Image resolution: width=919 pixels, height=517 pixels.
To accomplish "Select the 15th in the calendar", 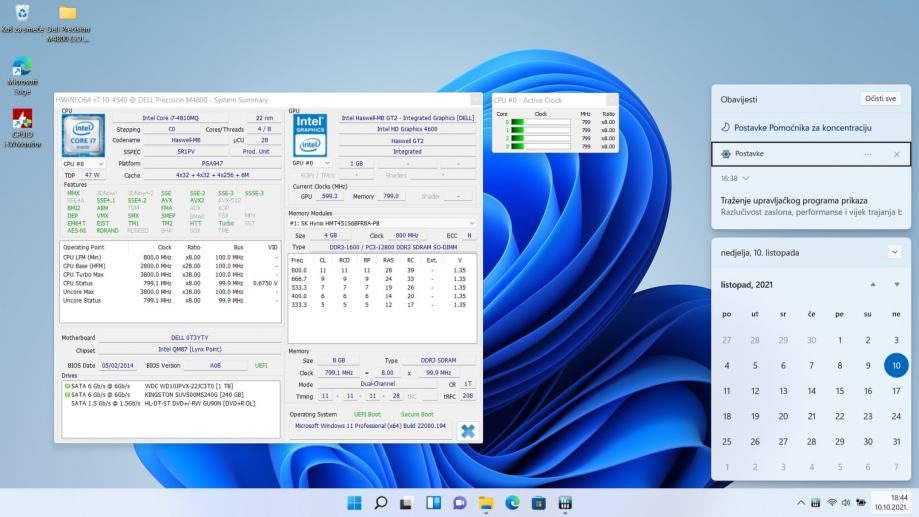I will coord(839,391).
